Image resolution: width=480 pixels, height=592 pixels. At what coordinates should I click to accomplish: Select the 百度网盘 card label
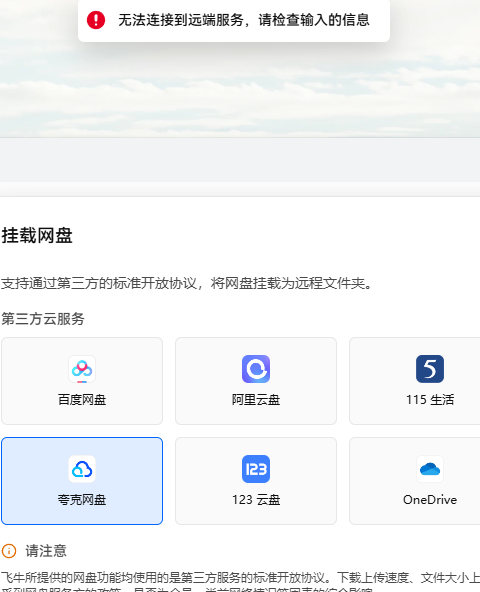tap(82, 400)
